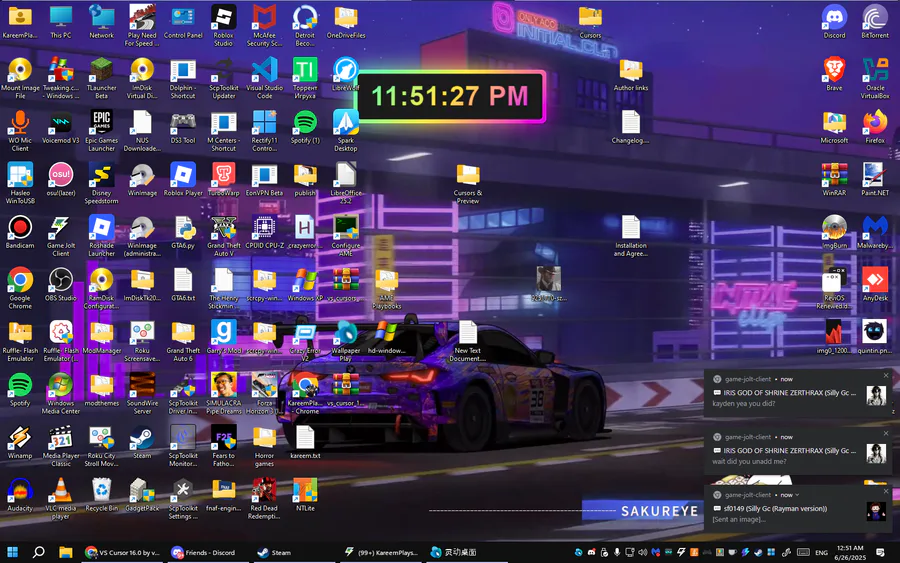Open the "kayden yea you did?" notification

(798, 393)
